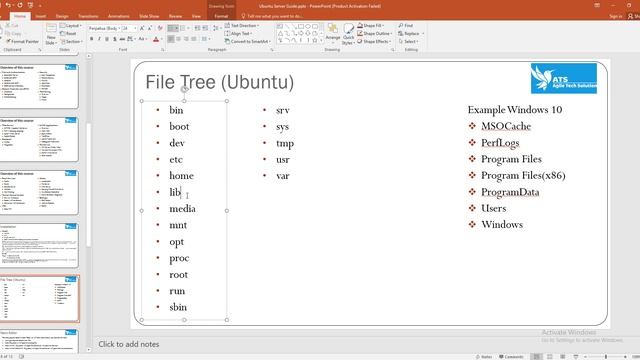
Task: Open the Ribbon Display Options
Action: [x=597, y=5]
